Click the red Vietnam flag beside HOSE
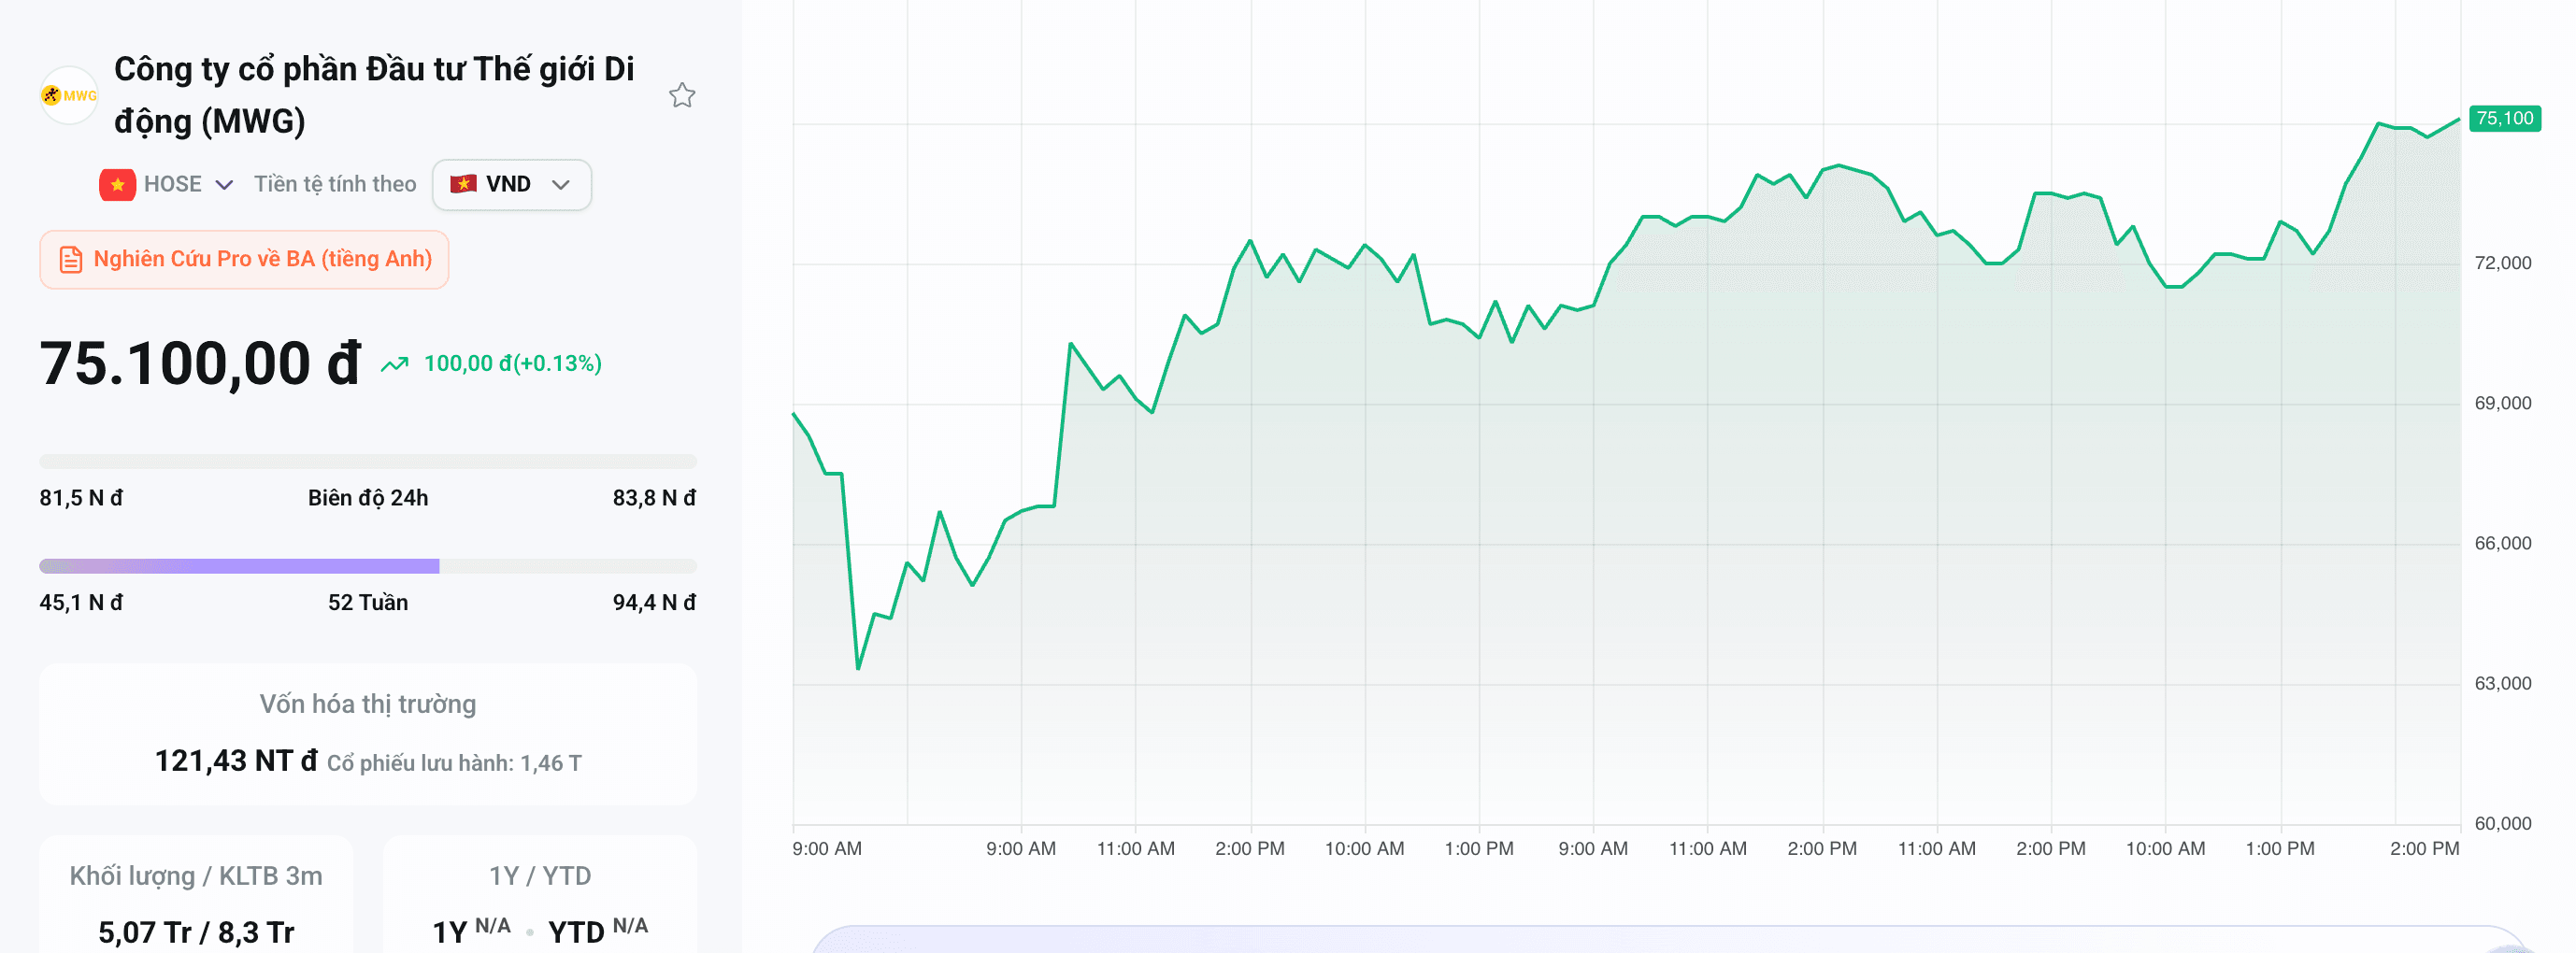Viewport: 2576px width, 953px height. [117, 184]
